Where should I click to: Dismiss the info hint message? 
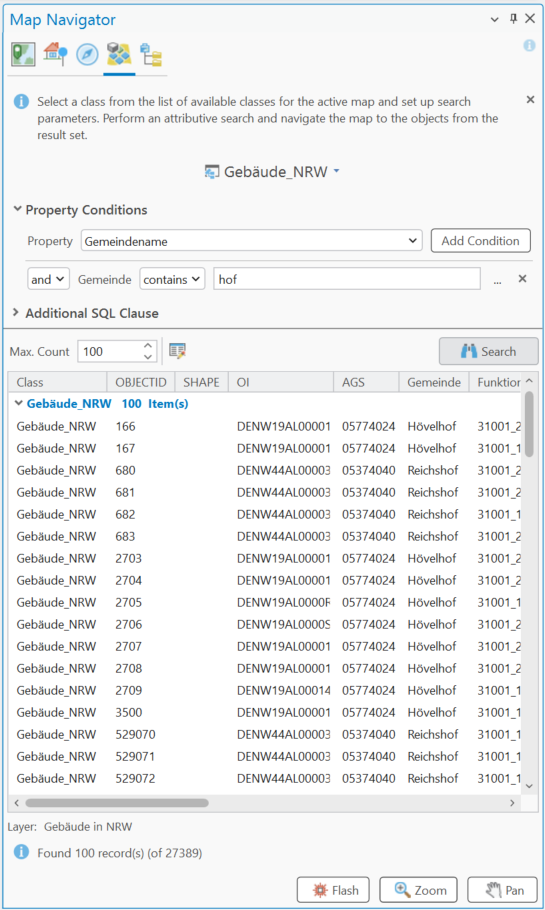(x=530, y=100)
